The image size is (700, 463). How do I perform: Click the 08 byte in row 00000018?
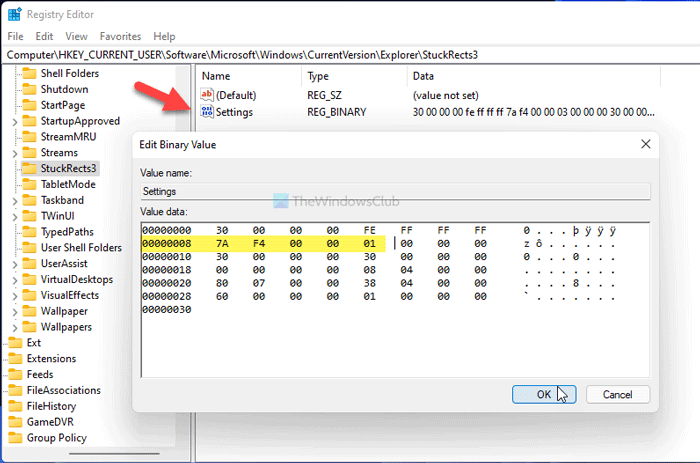coord(370,270)
